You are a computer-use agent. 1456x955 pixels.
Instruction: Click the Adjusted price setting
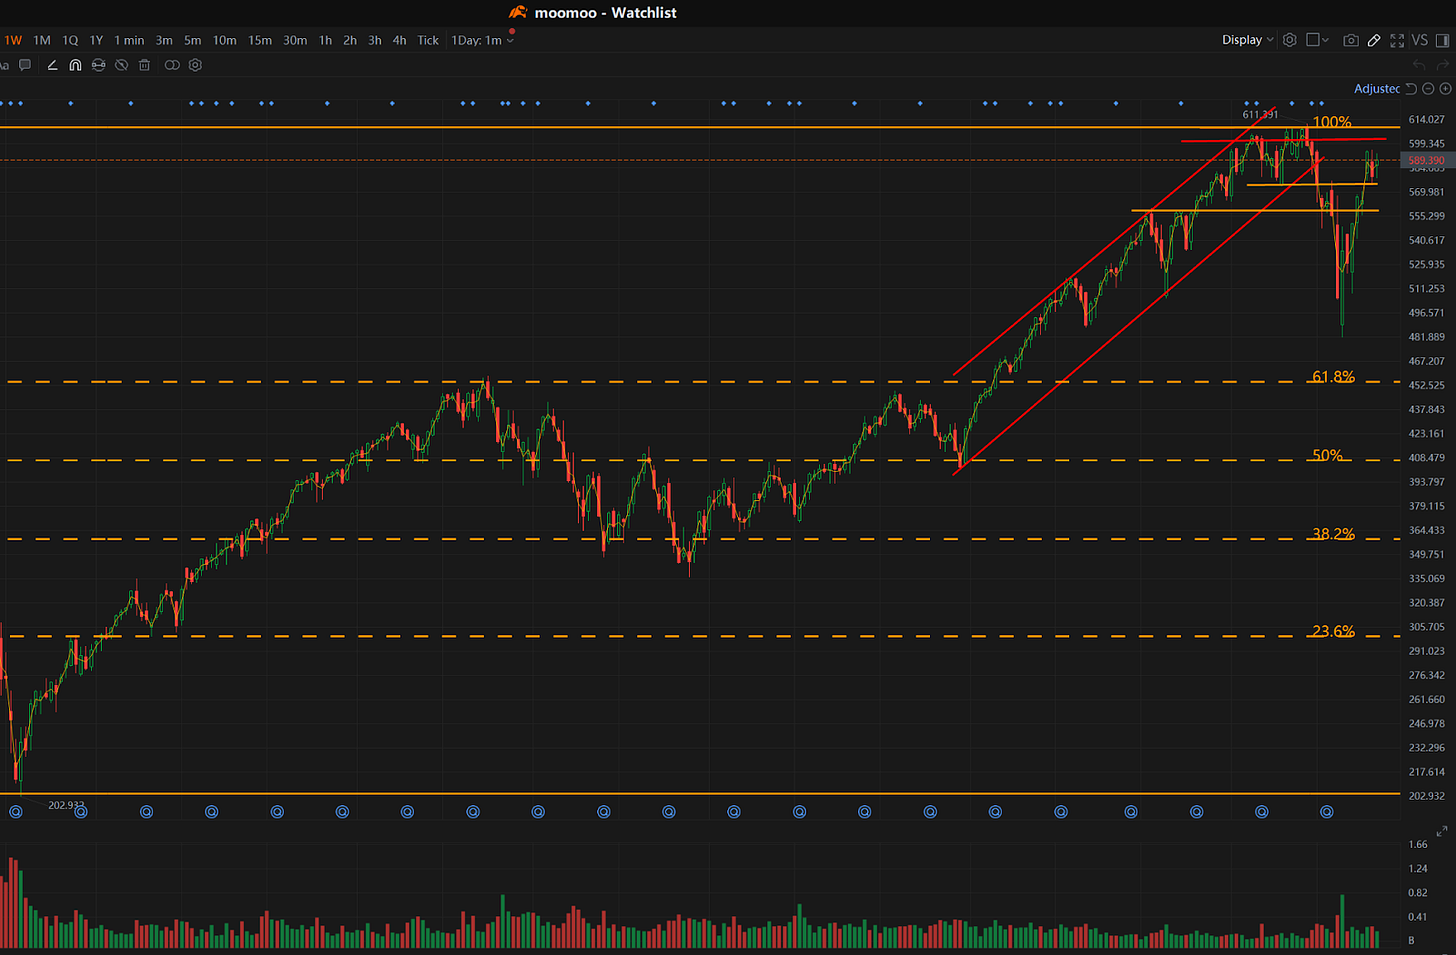coord(1377,89)
